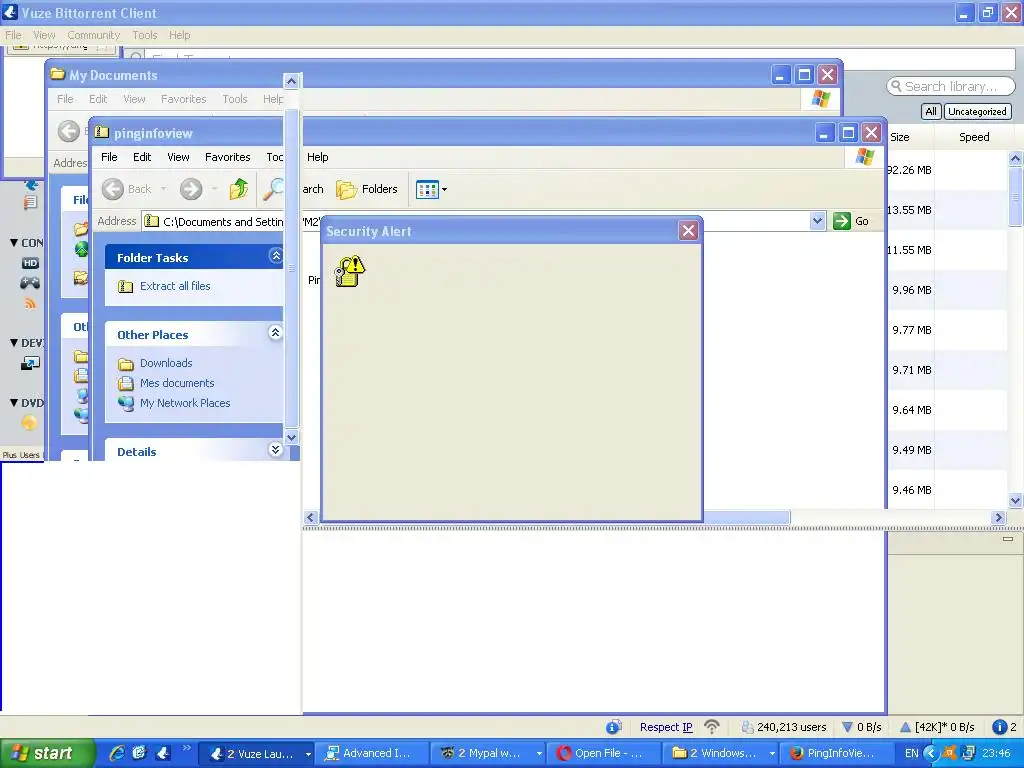The image size is (1024, 768).
Task: Switch to Open File Opera taskbar item
Action: point(603,754)
